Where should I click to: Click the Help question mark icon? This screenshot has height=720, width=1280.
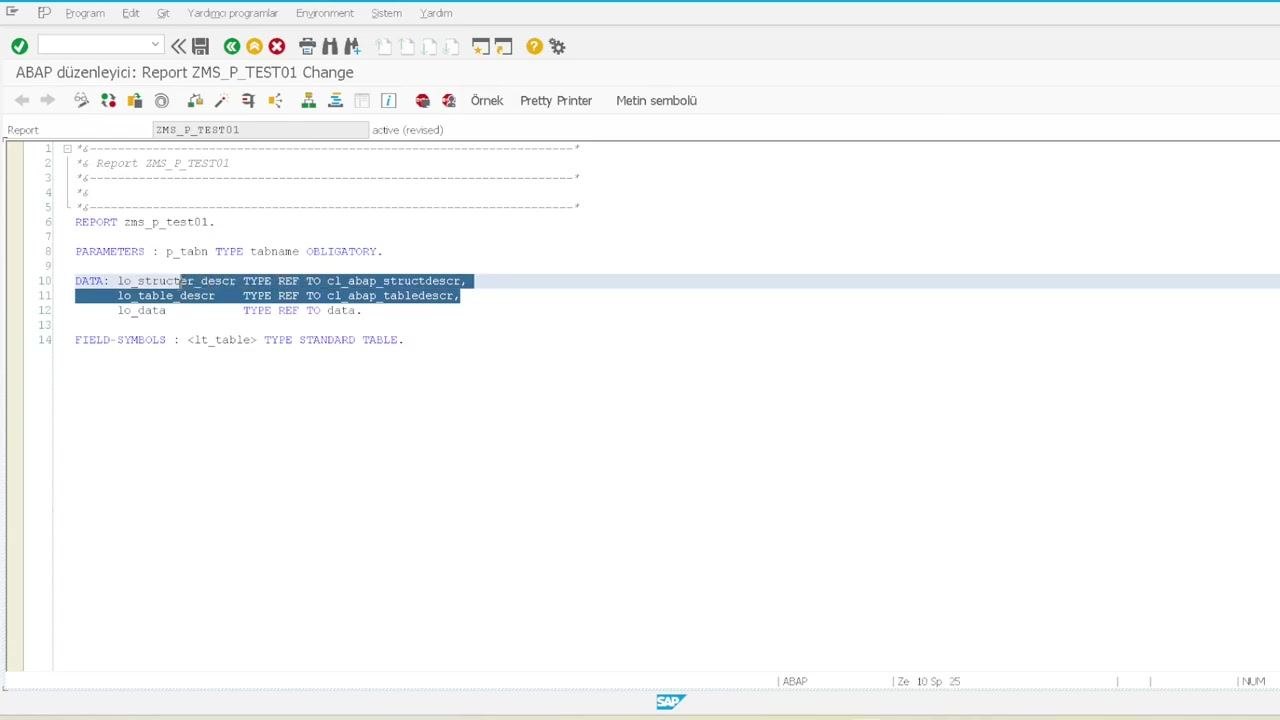point(534,46)
